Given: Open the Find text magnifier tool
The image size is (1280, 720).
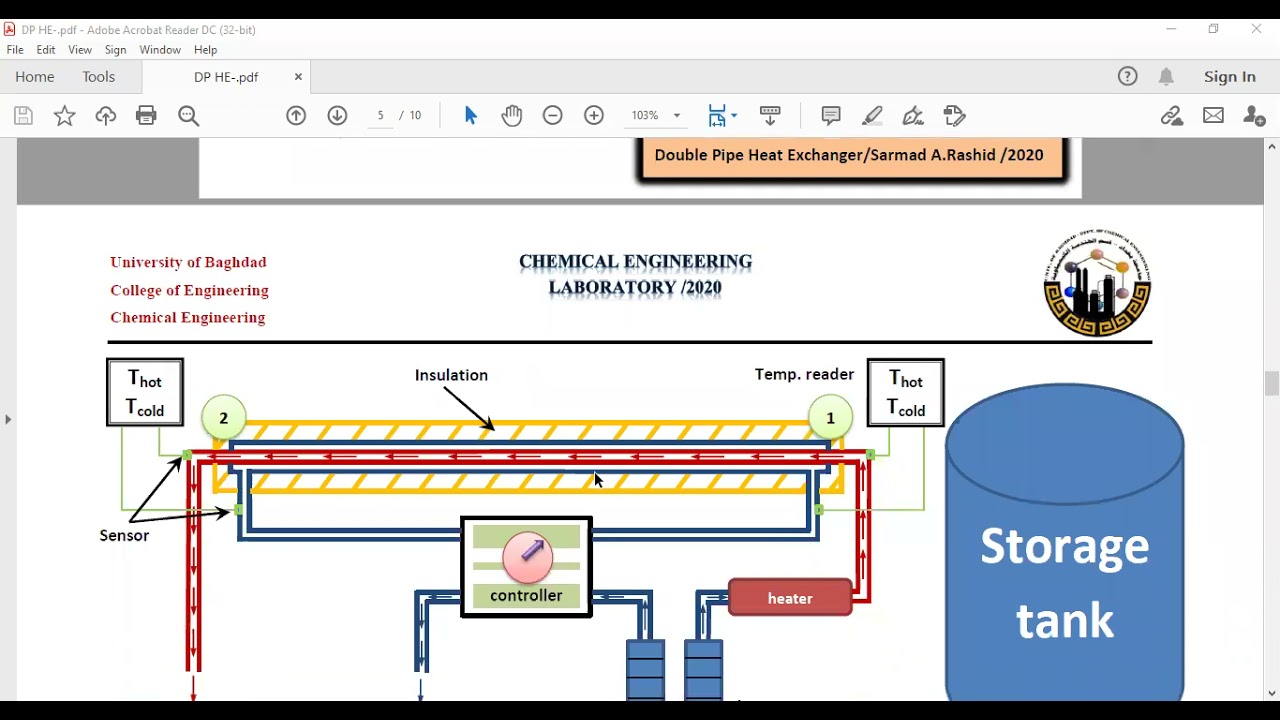Looking at the screenshot, I should [188, 116].
